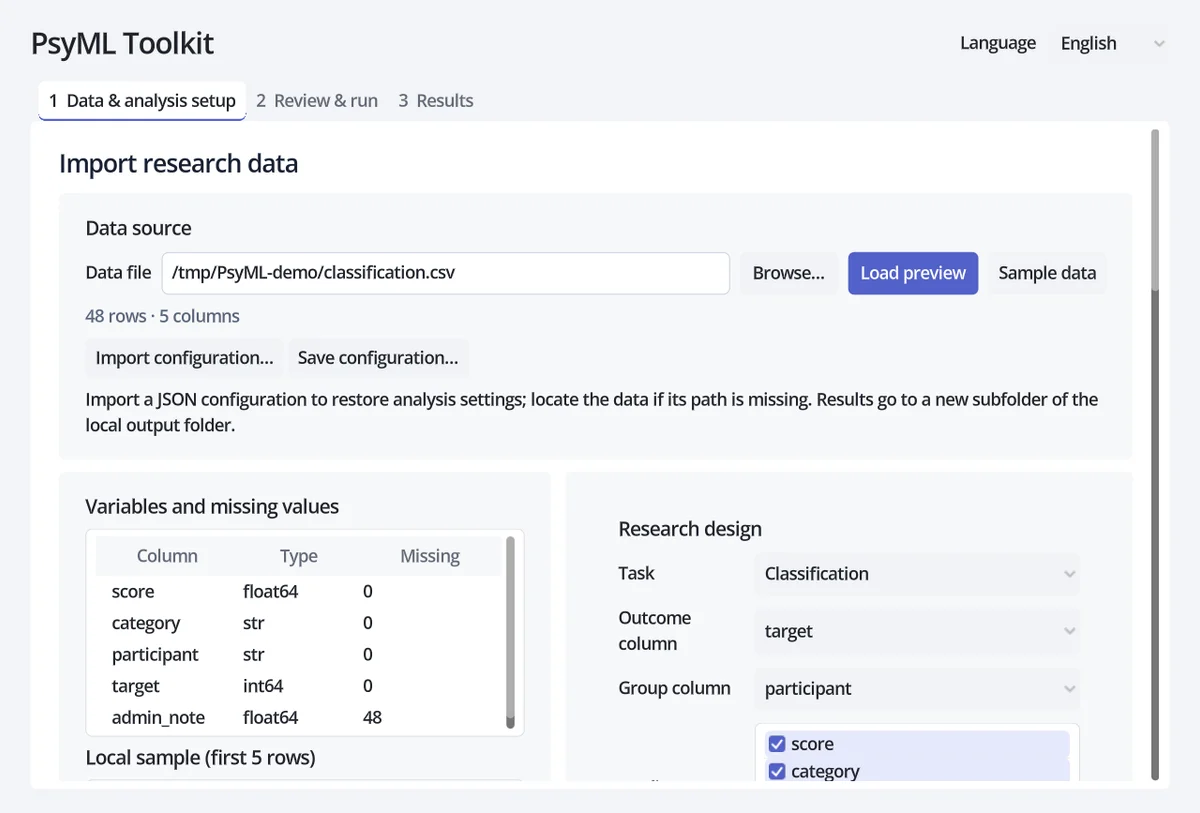This screenshot has height=813, width=1200.
Task: Uncheck the category feature checkbox
Action: point(777,772)
